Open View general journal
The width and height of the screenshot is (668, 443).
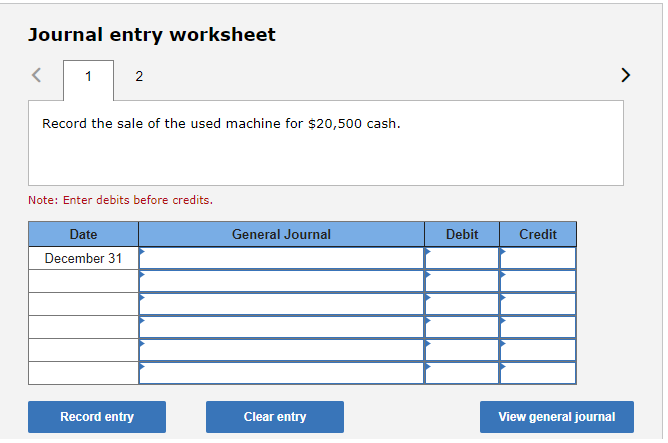[x=556, y=417]
